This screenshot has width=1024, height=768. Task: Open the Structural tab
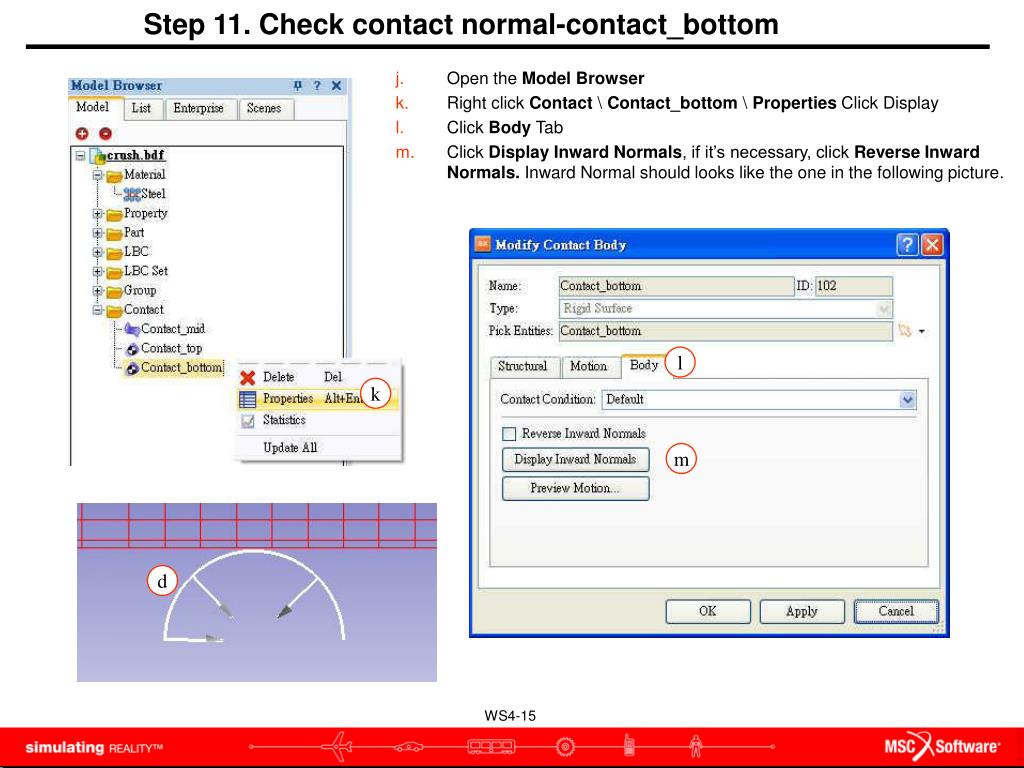tap(522, 366)
